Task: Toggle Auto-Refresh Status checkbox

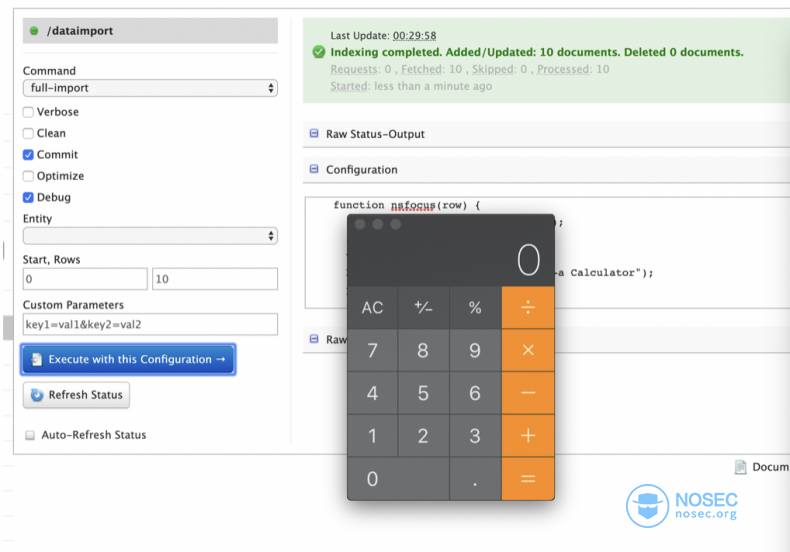Action: point(30,435)
